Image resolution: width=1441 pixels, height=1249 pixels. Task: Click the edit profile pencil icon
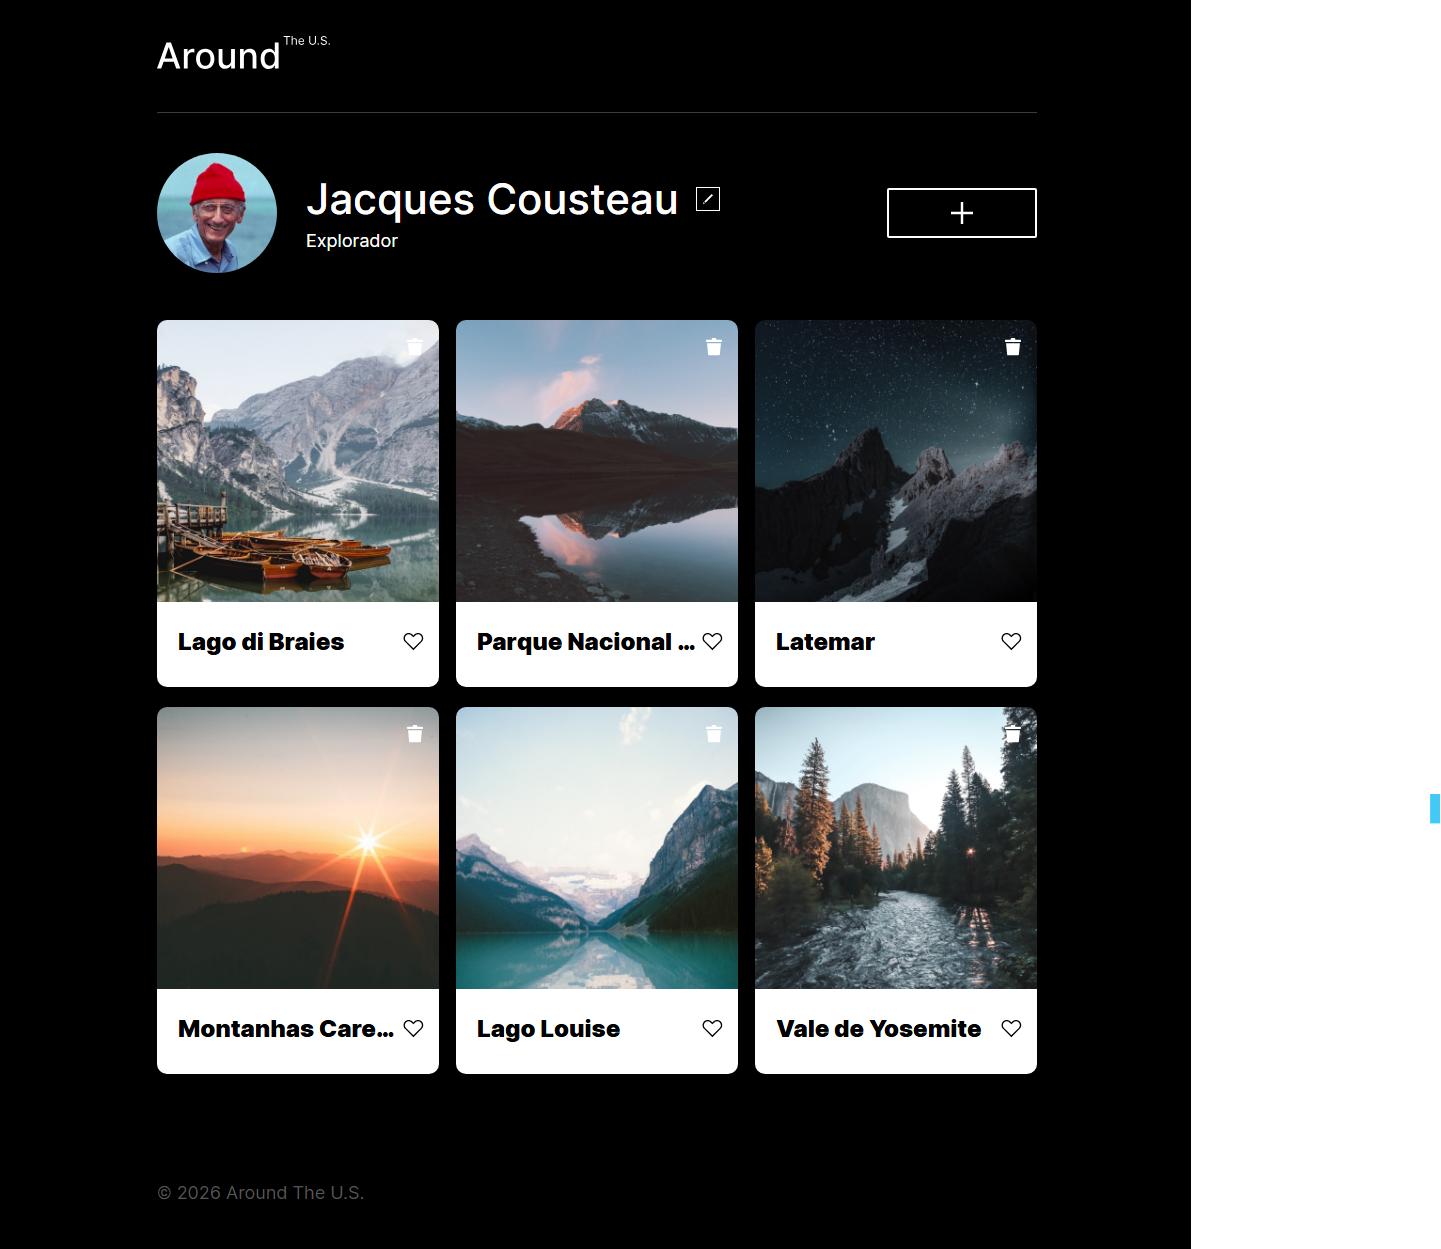pos(708,199)
